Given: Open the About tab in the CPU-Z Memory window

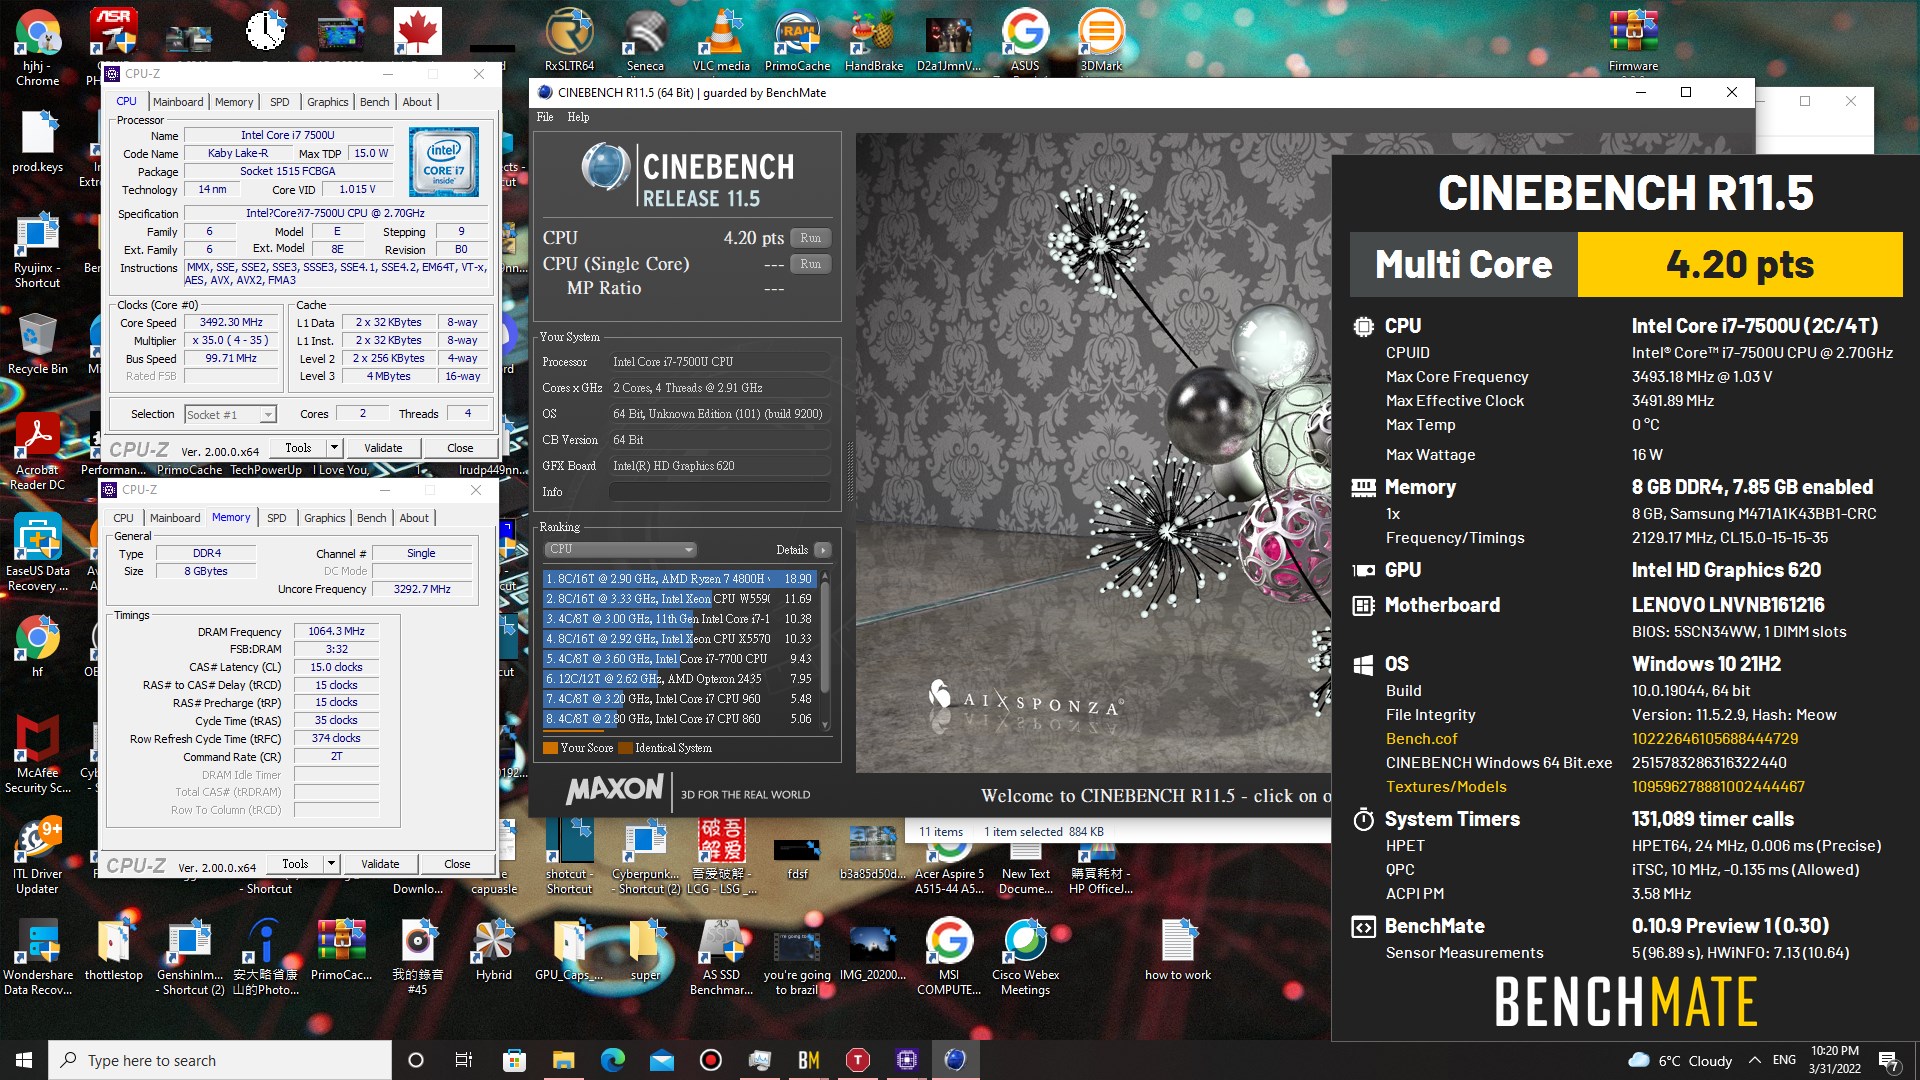Looking at the screenshot, I should 414,518.
